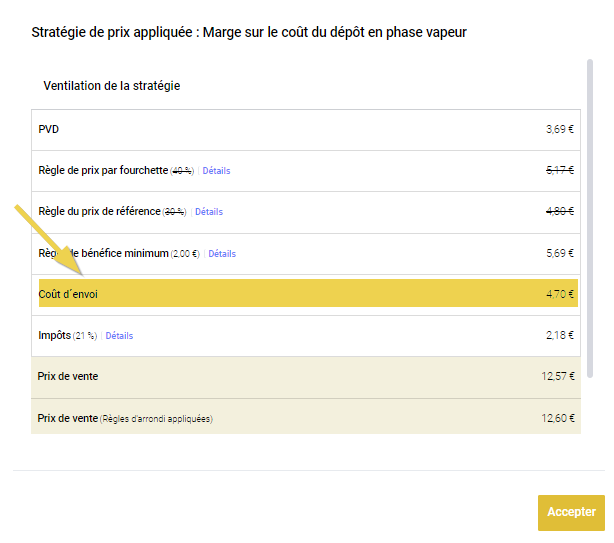Viewport: 614px width, 543px height.
Task: Open Détails link next to Impôts
Action: click(x=119, y=336)
